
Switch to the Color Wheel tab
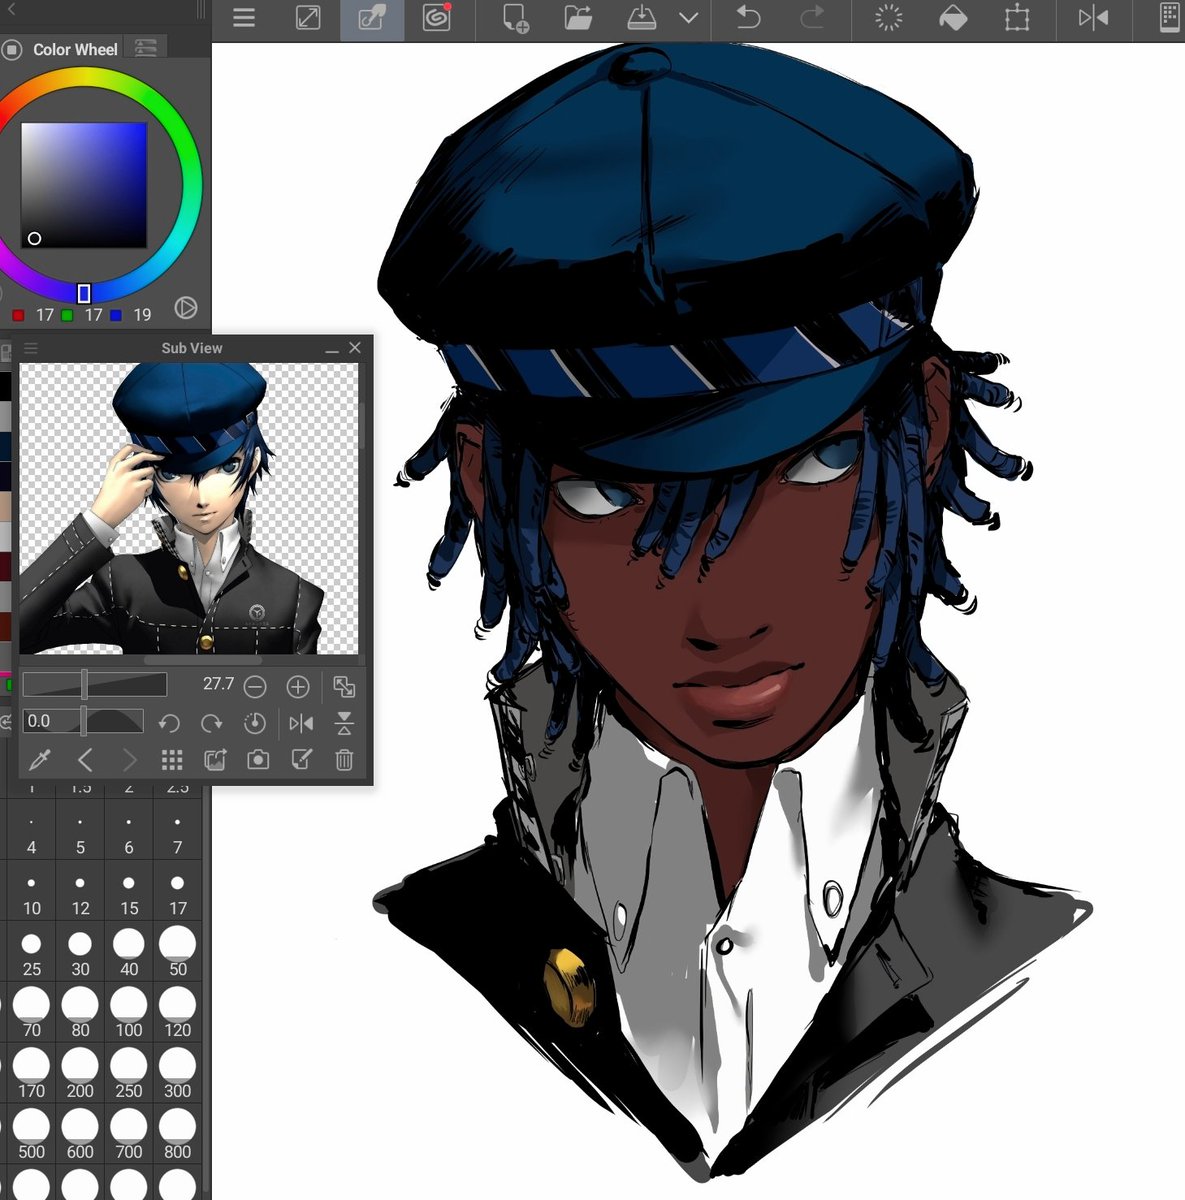tap(62, 49)
